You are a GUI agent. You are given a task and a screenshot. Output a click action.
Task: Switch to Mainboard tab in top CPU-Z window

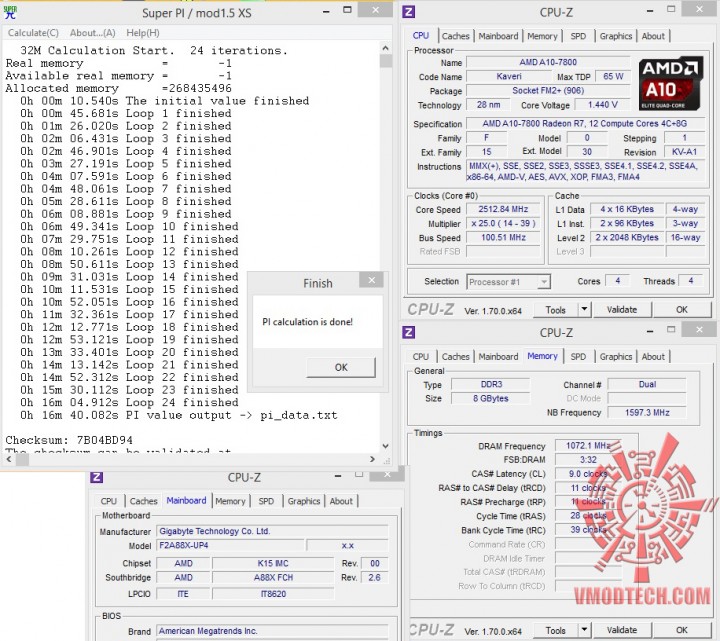click(x=498, y=36)
